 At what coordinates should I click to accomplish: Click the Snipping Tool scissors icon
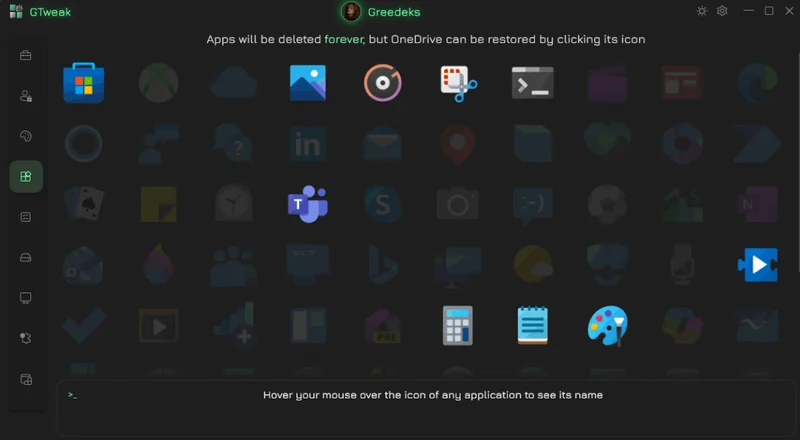coord(458,83)
